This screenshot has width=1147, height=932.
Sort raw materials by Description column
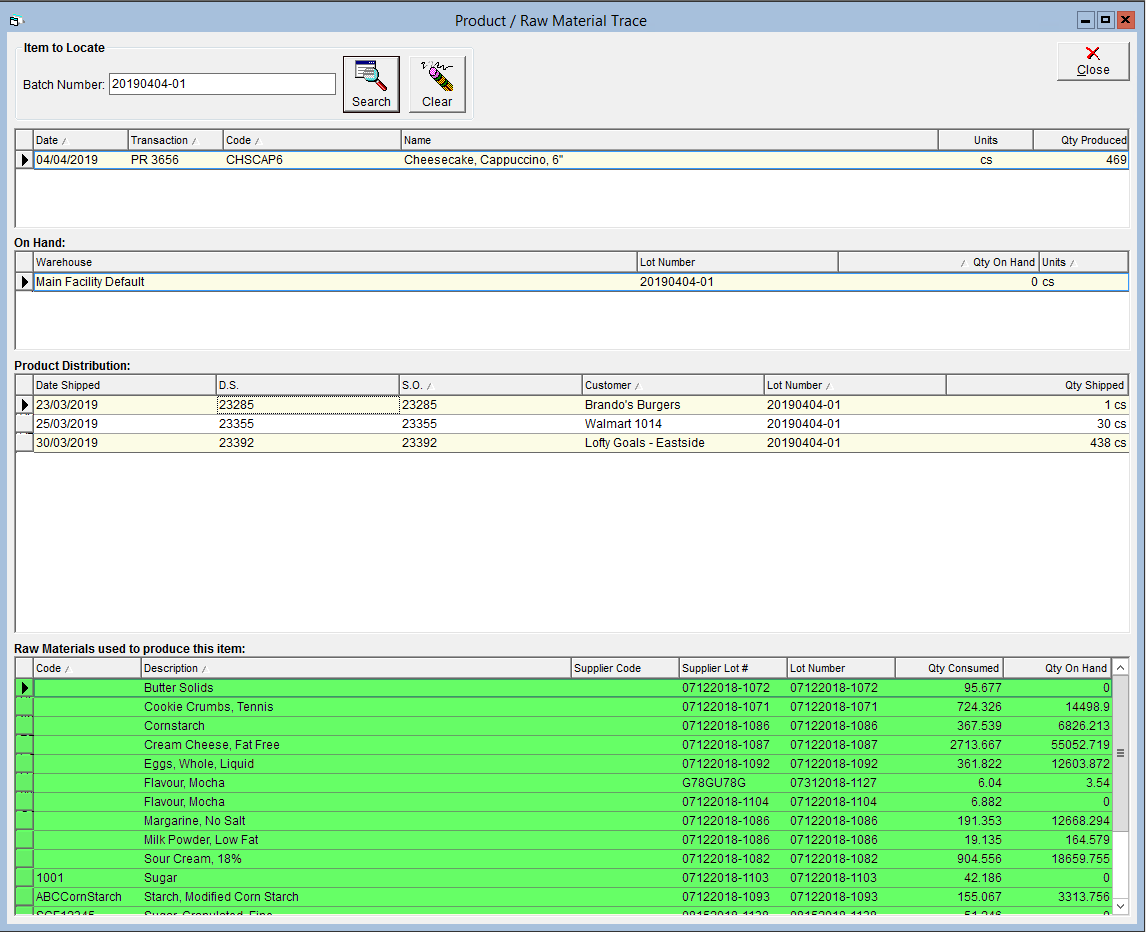[x=356, y=669]
